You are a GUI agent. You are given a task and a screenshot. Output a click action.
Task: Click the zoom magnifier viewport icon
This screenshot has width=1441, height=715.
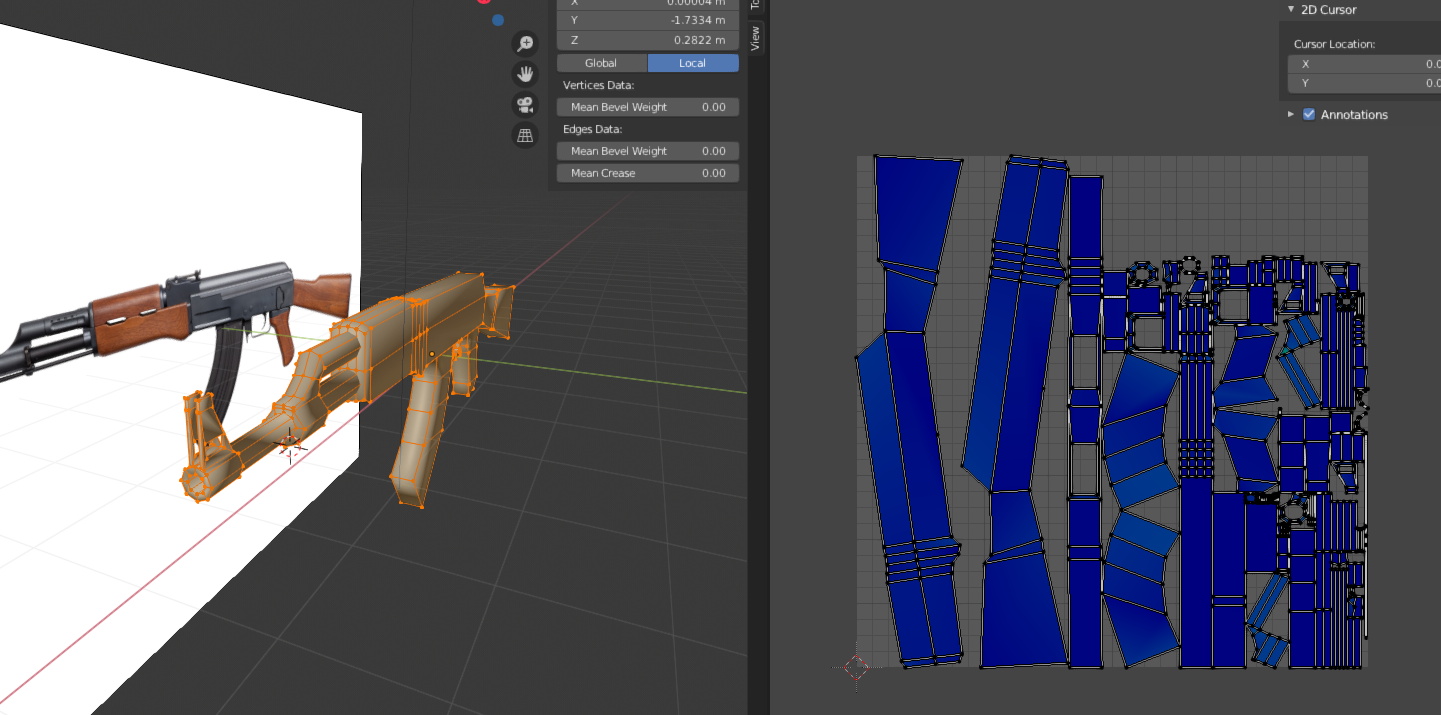coord(525,43)
